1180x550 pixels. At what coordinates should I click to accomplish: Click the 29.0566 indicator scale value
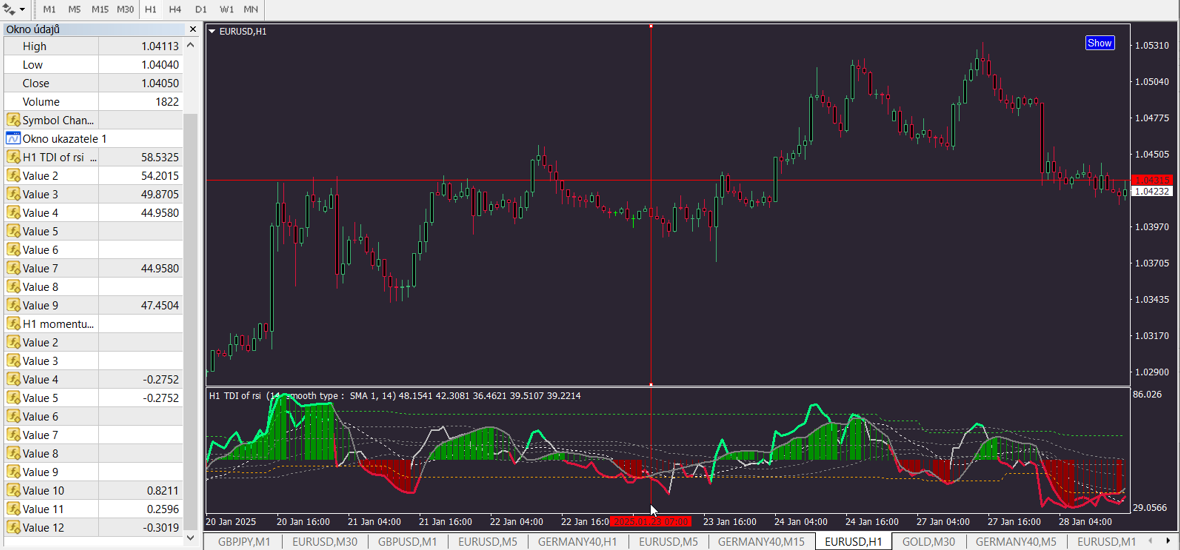(1151, 508)
